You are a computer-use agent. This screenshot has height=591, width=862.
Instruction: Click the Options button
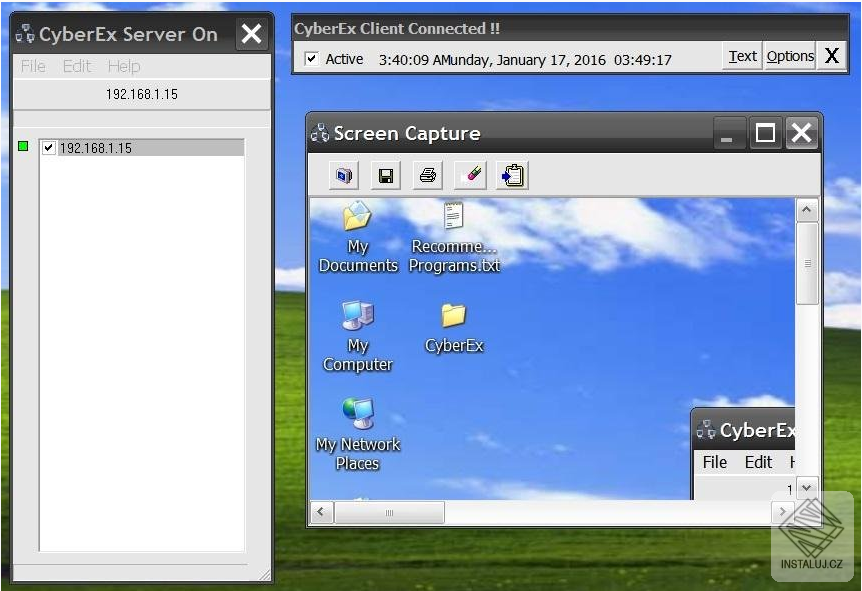pyautogui.click(x=790, y=56)
